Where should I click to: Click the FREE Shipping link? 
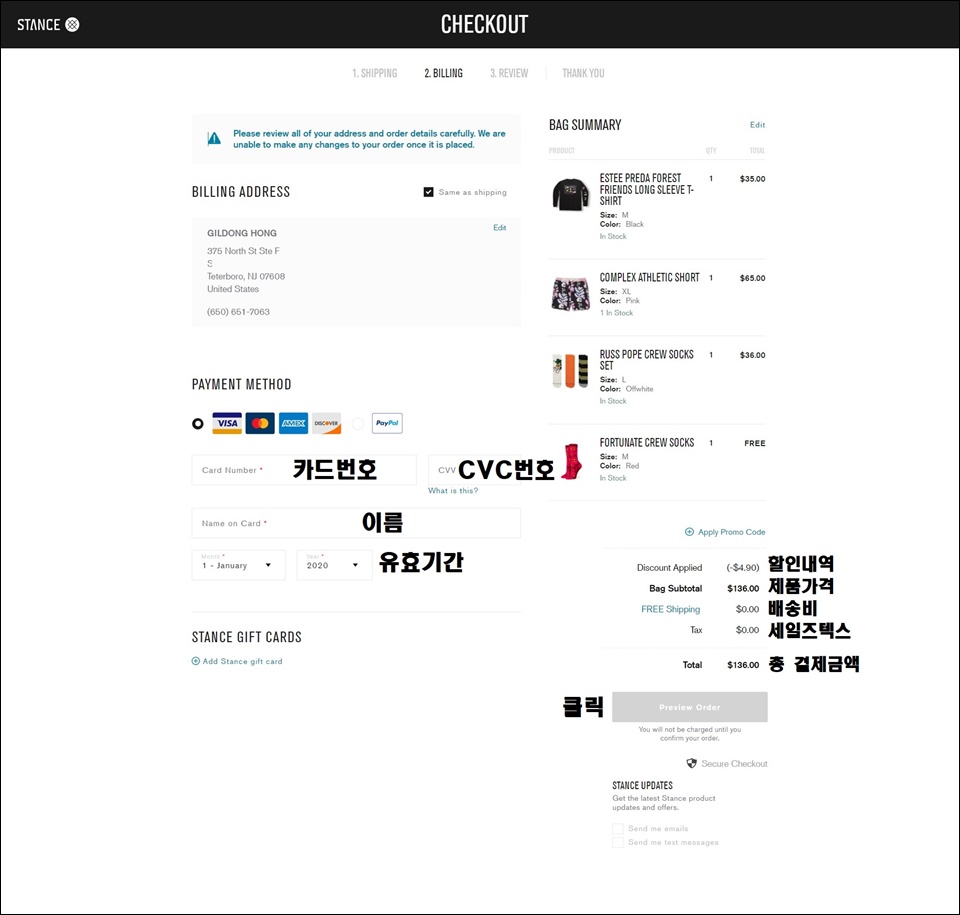(670, 609)
